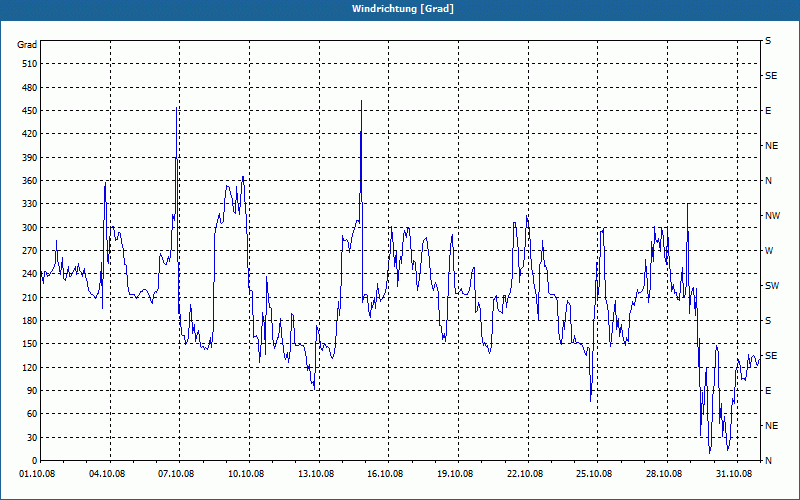Click the 510 value on the degree axis
Image resolution: width=800 pixels, height=500 pixels.
coord(30,64)
